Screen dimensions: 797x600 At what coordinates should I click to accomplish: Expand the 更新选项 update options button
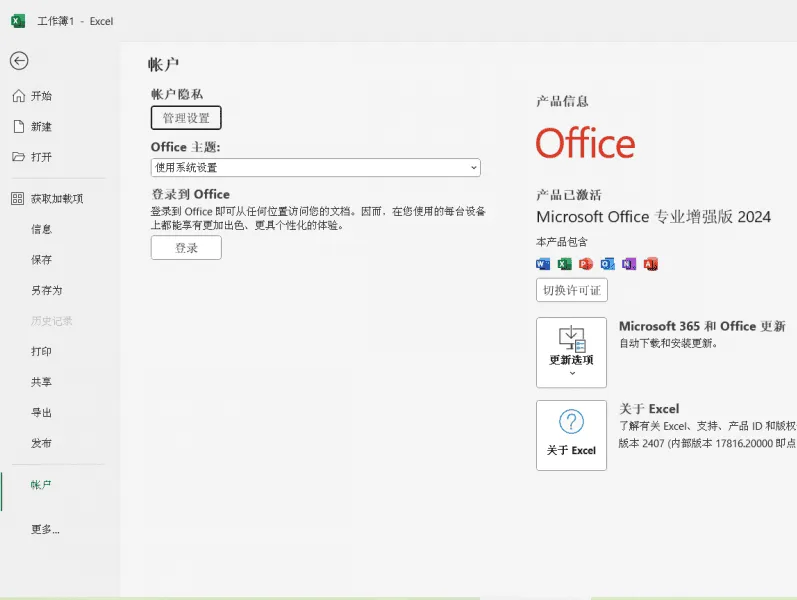571,352
